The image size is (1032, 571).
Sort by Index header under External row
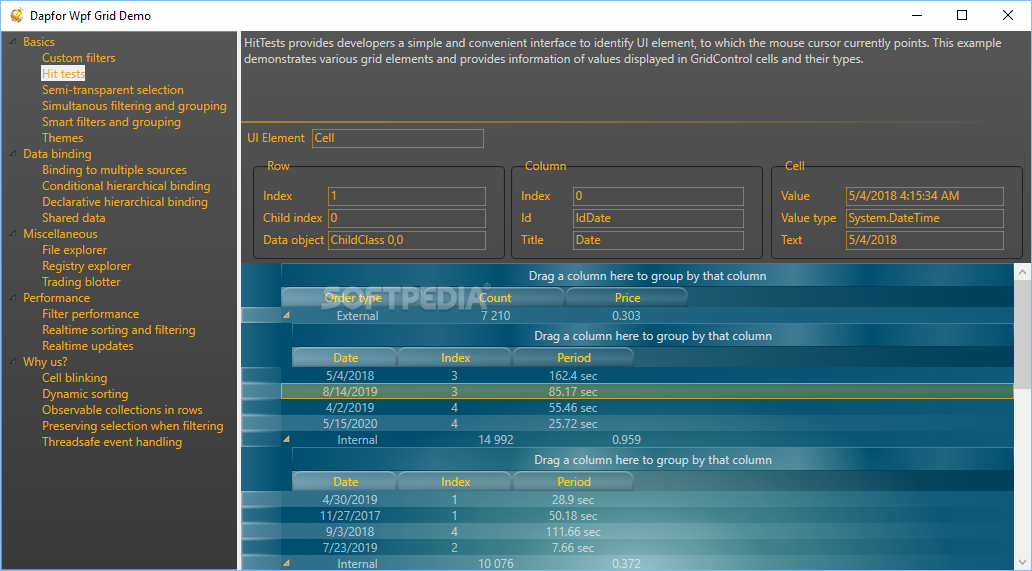coord(455,358)
